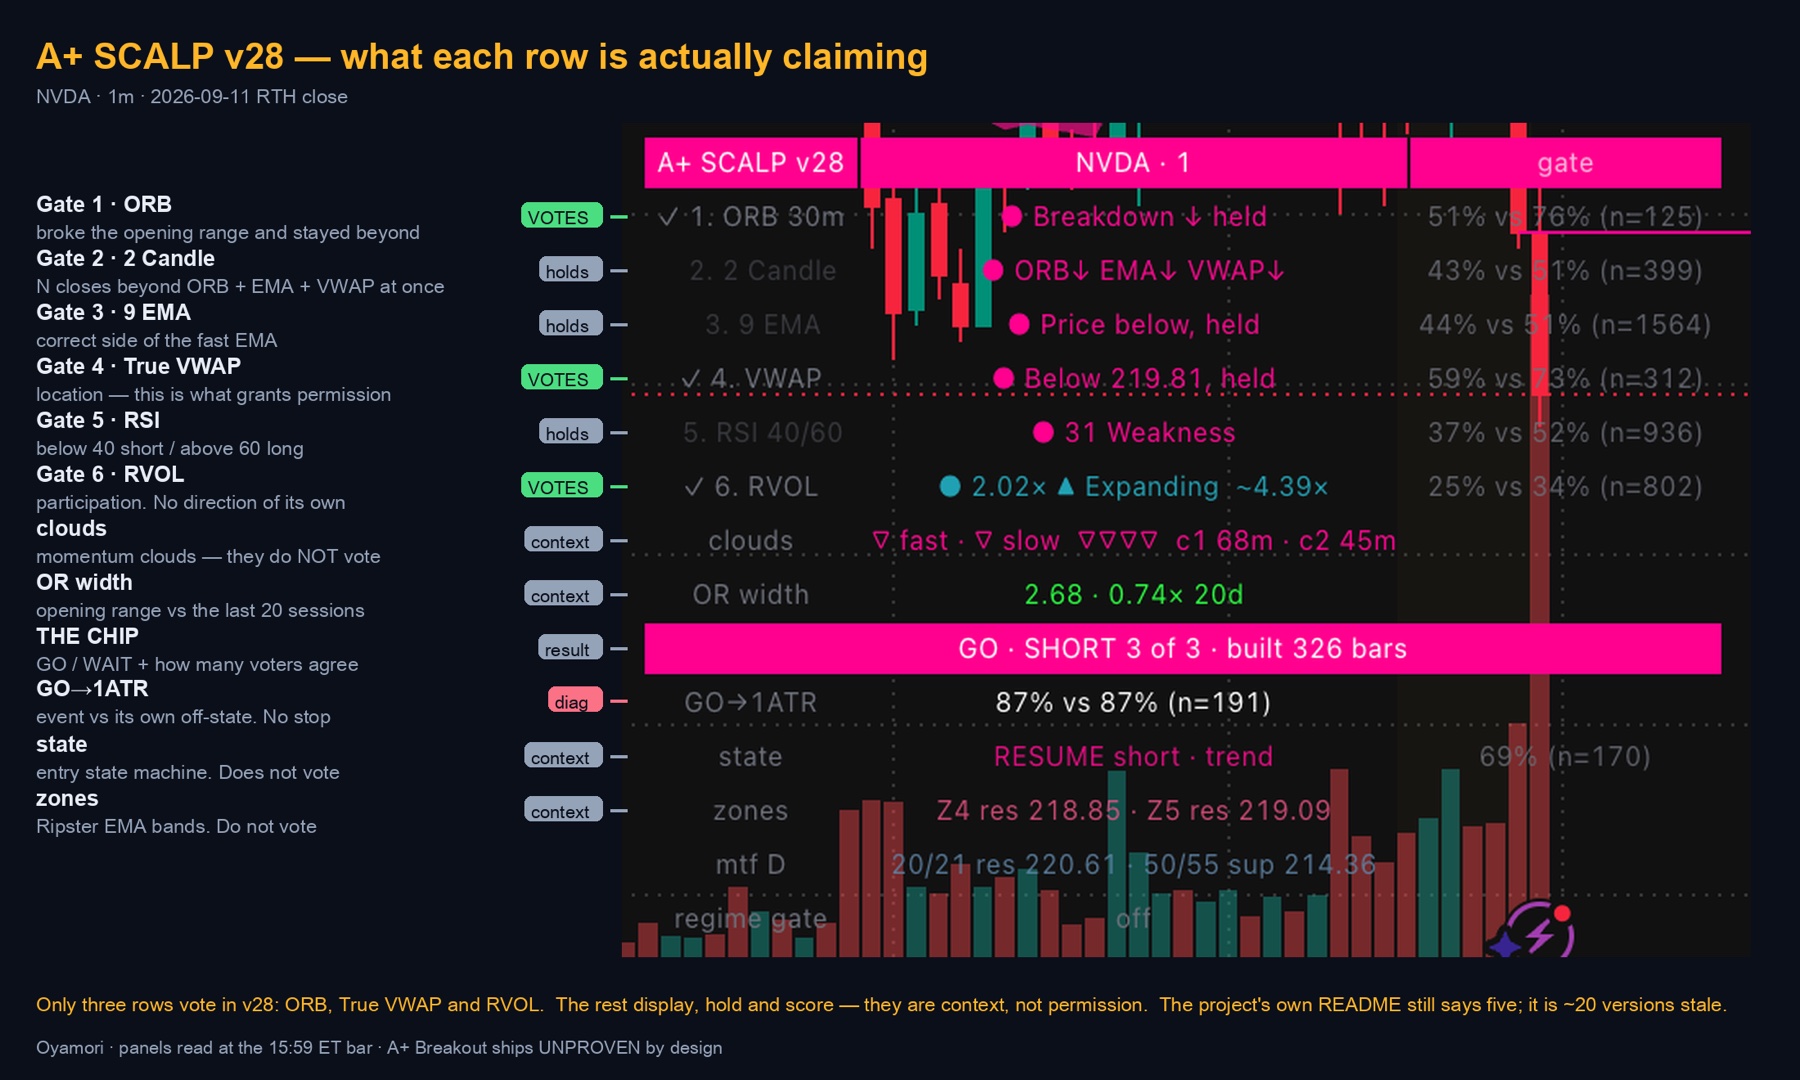
Task: Click the "regime gate" row label
Action: (750, 918)
